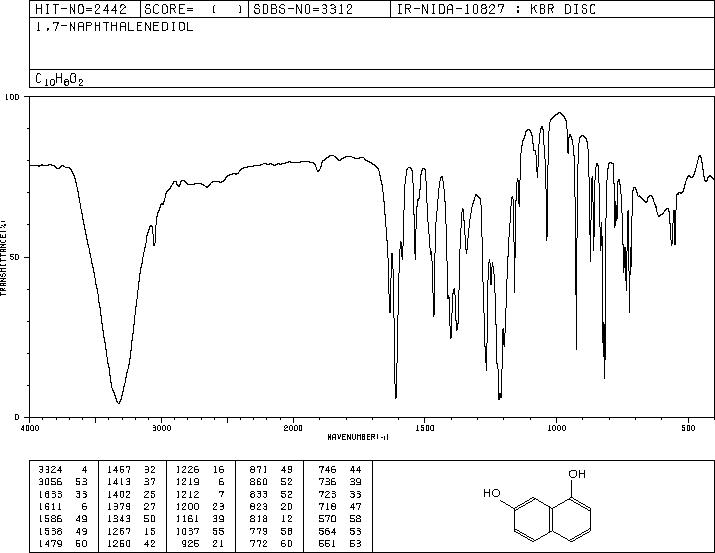Viewport: 715px width, 553px height.
Task: Click the 1402 peak entry in table
Action: pos(132,494)
